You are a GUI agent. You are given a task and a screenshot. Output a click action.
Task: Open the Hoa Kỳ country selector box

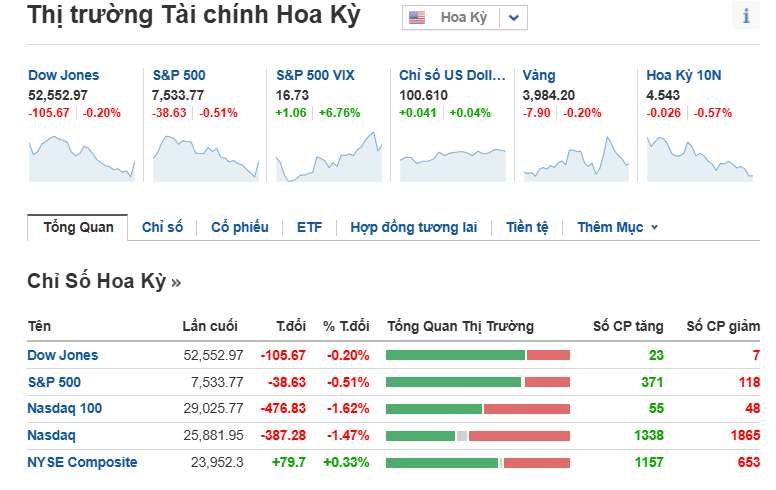465,18
